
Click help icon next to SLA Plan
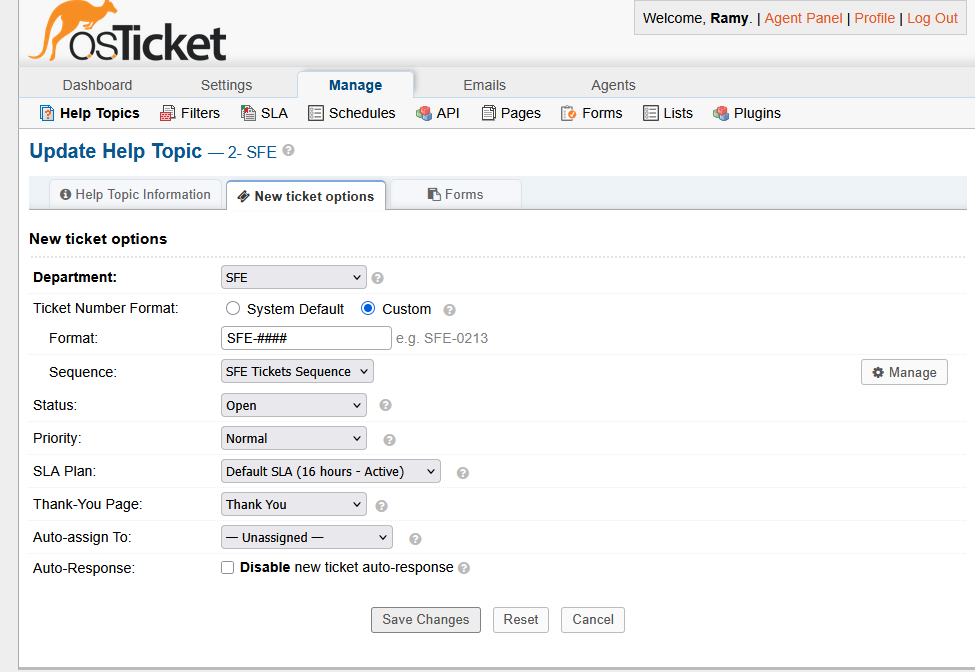pos(463,472)
